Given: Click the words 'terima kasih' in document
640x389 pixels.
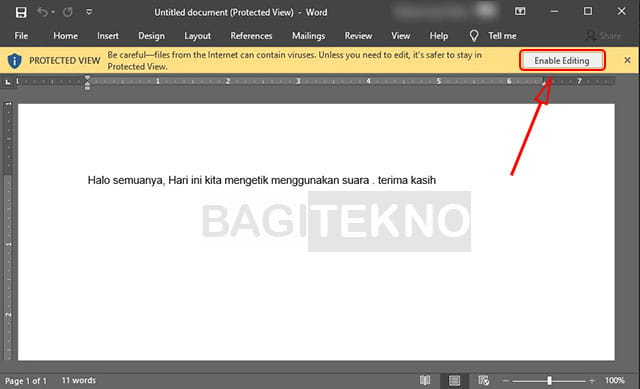Looking at the screenshot, I should [407, 180].
